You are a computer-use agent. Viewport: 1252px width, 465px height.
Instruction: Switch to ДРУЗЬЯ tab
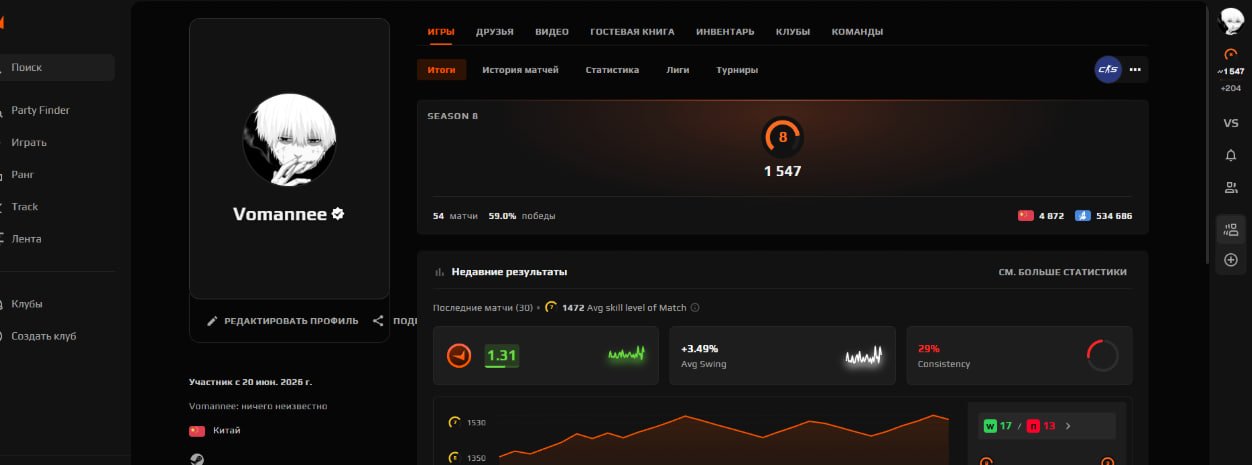tap(495, 32)
